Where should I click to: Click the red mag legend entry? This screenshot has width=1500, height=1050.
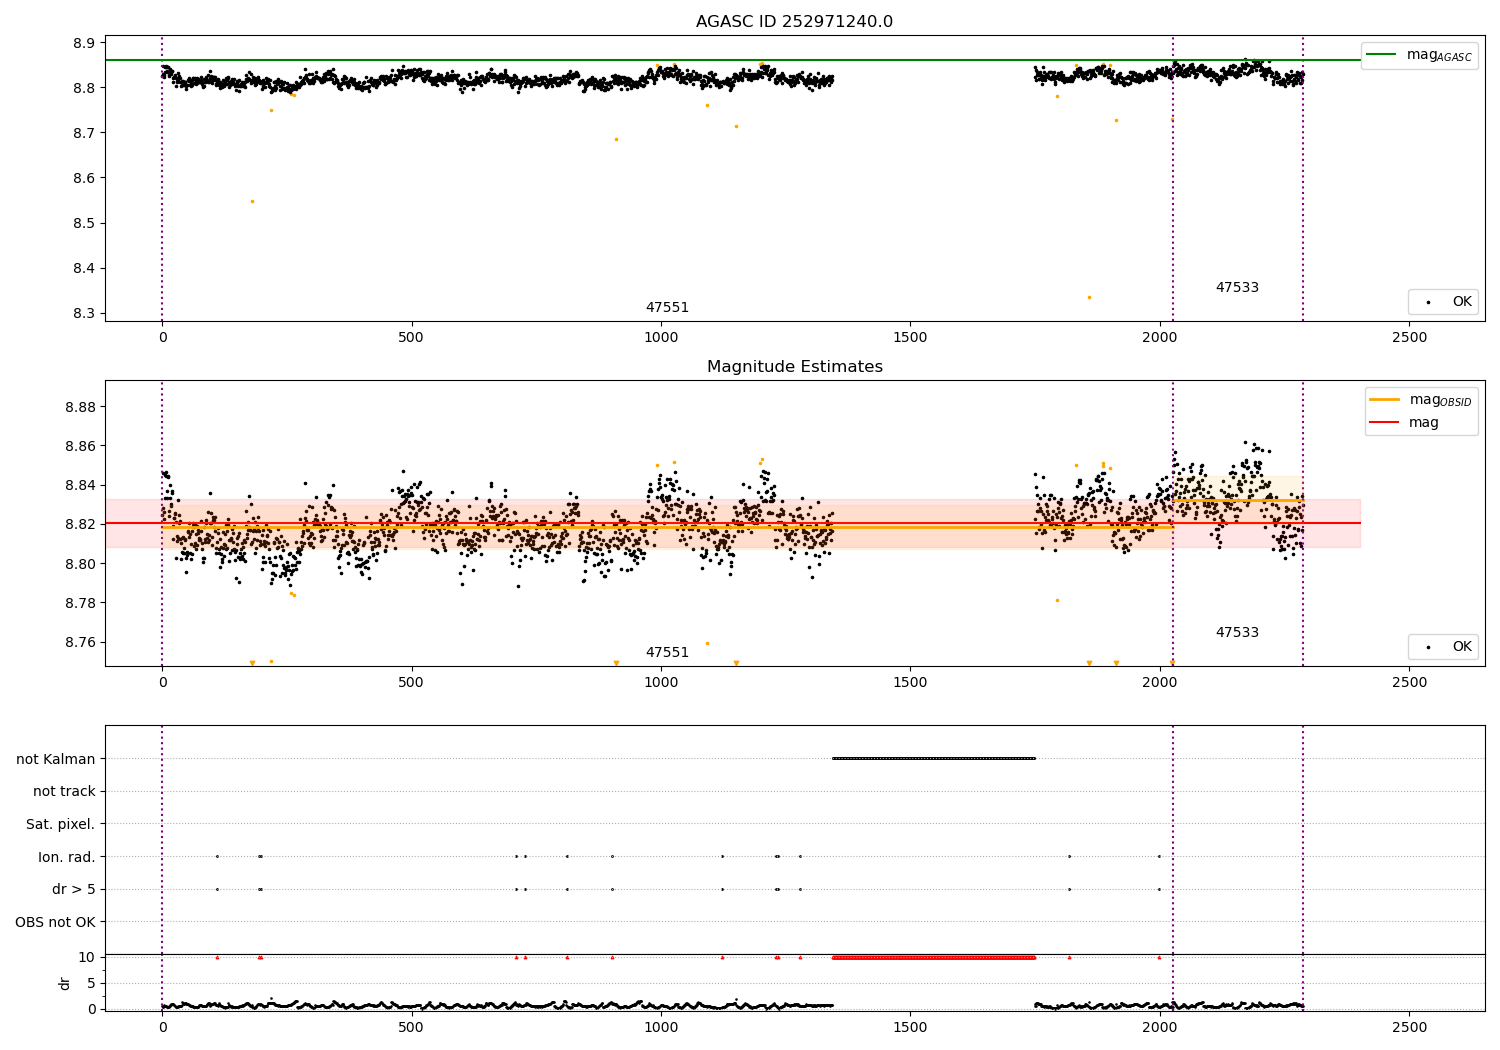coord(1385,423)
